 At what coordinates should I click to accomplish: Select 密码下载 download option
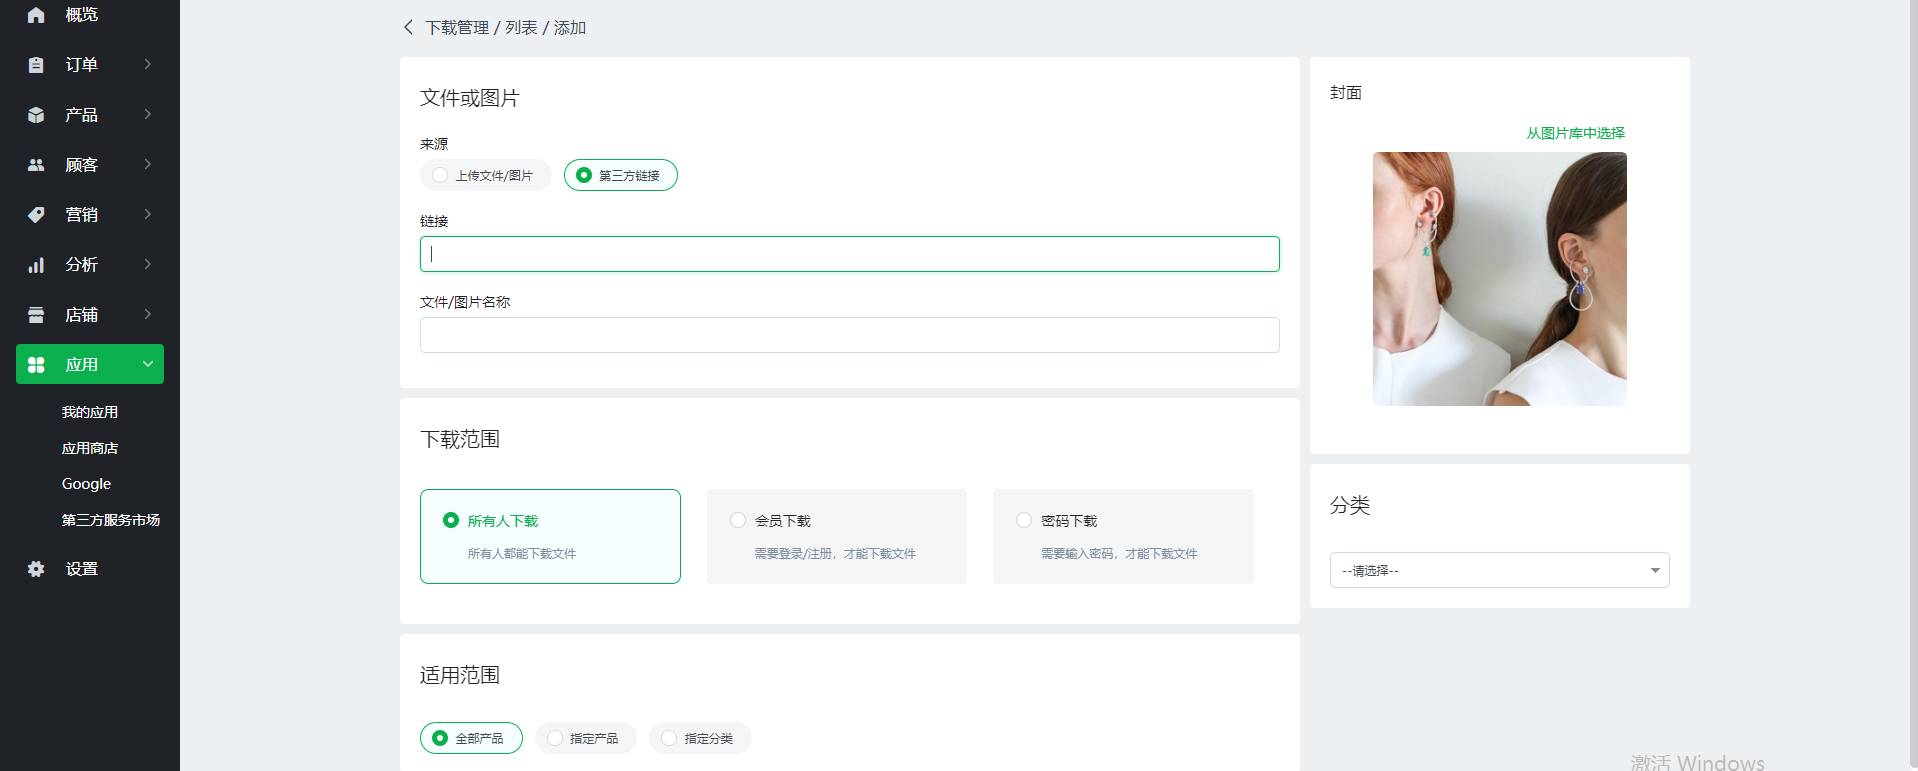1024,520
